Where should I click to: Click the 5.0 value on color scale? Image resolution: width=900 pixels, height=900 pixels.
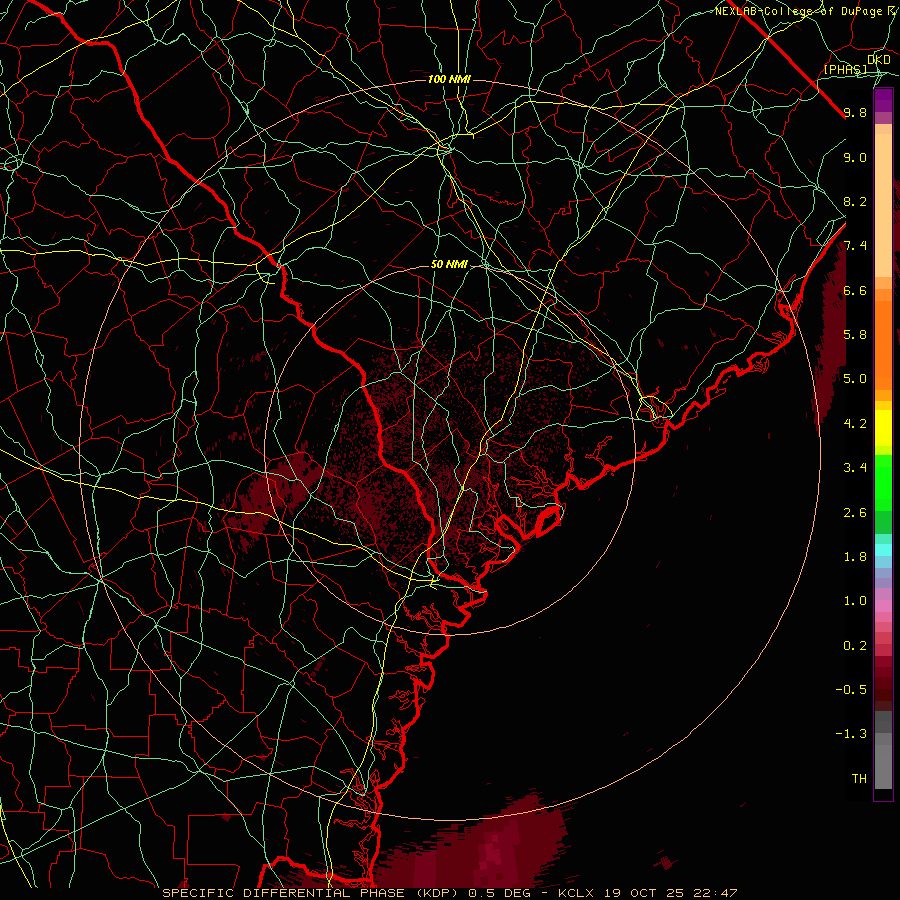(x=855, y=379)
